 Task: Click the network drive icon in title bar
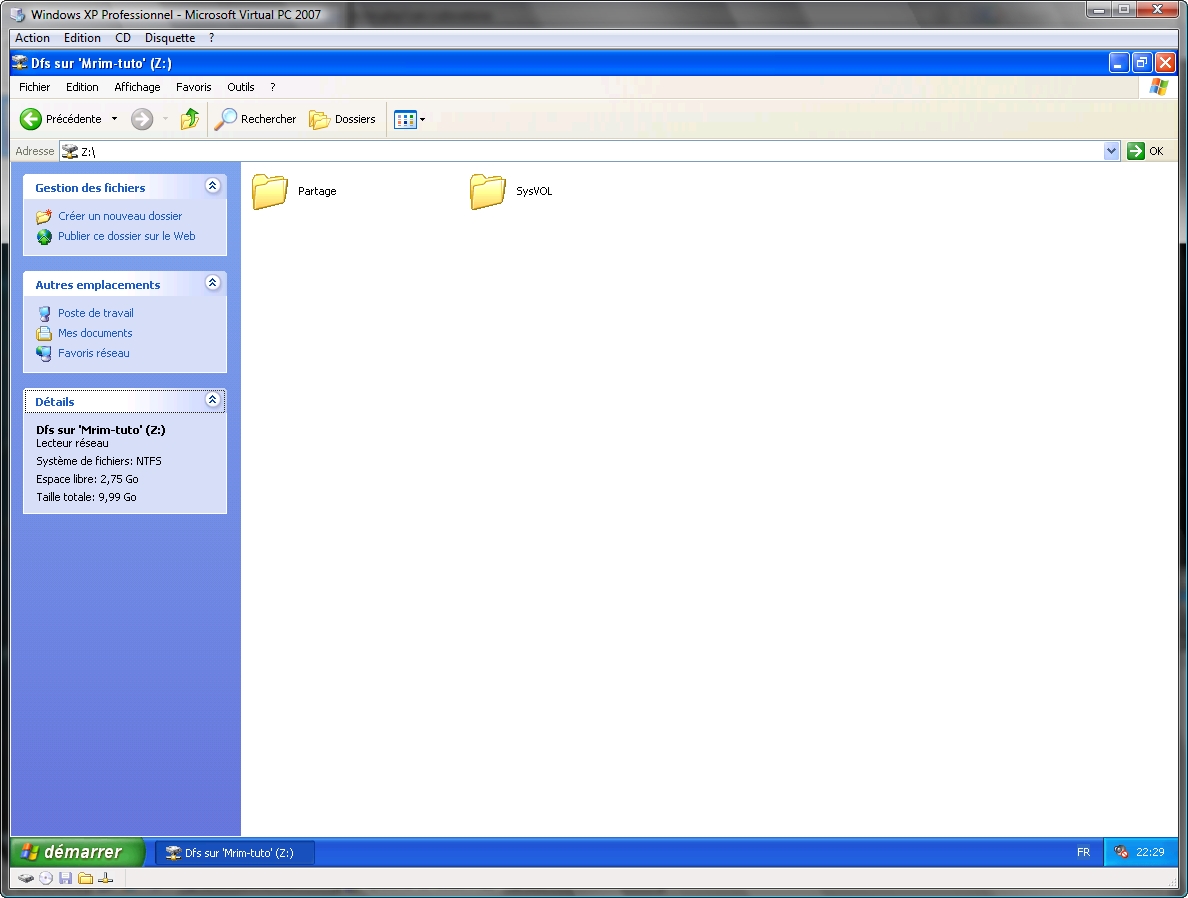[x=20, y=63]
